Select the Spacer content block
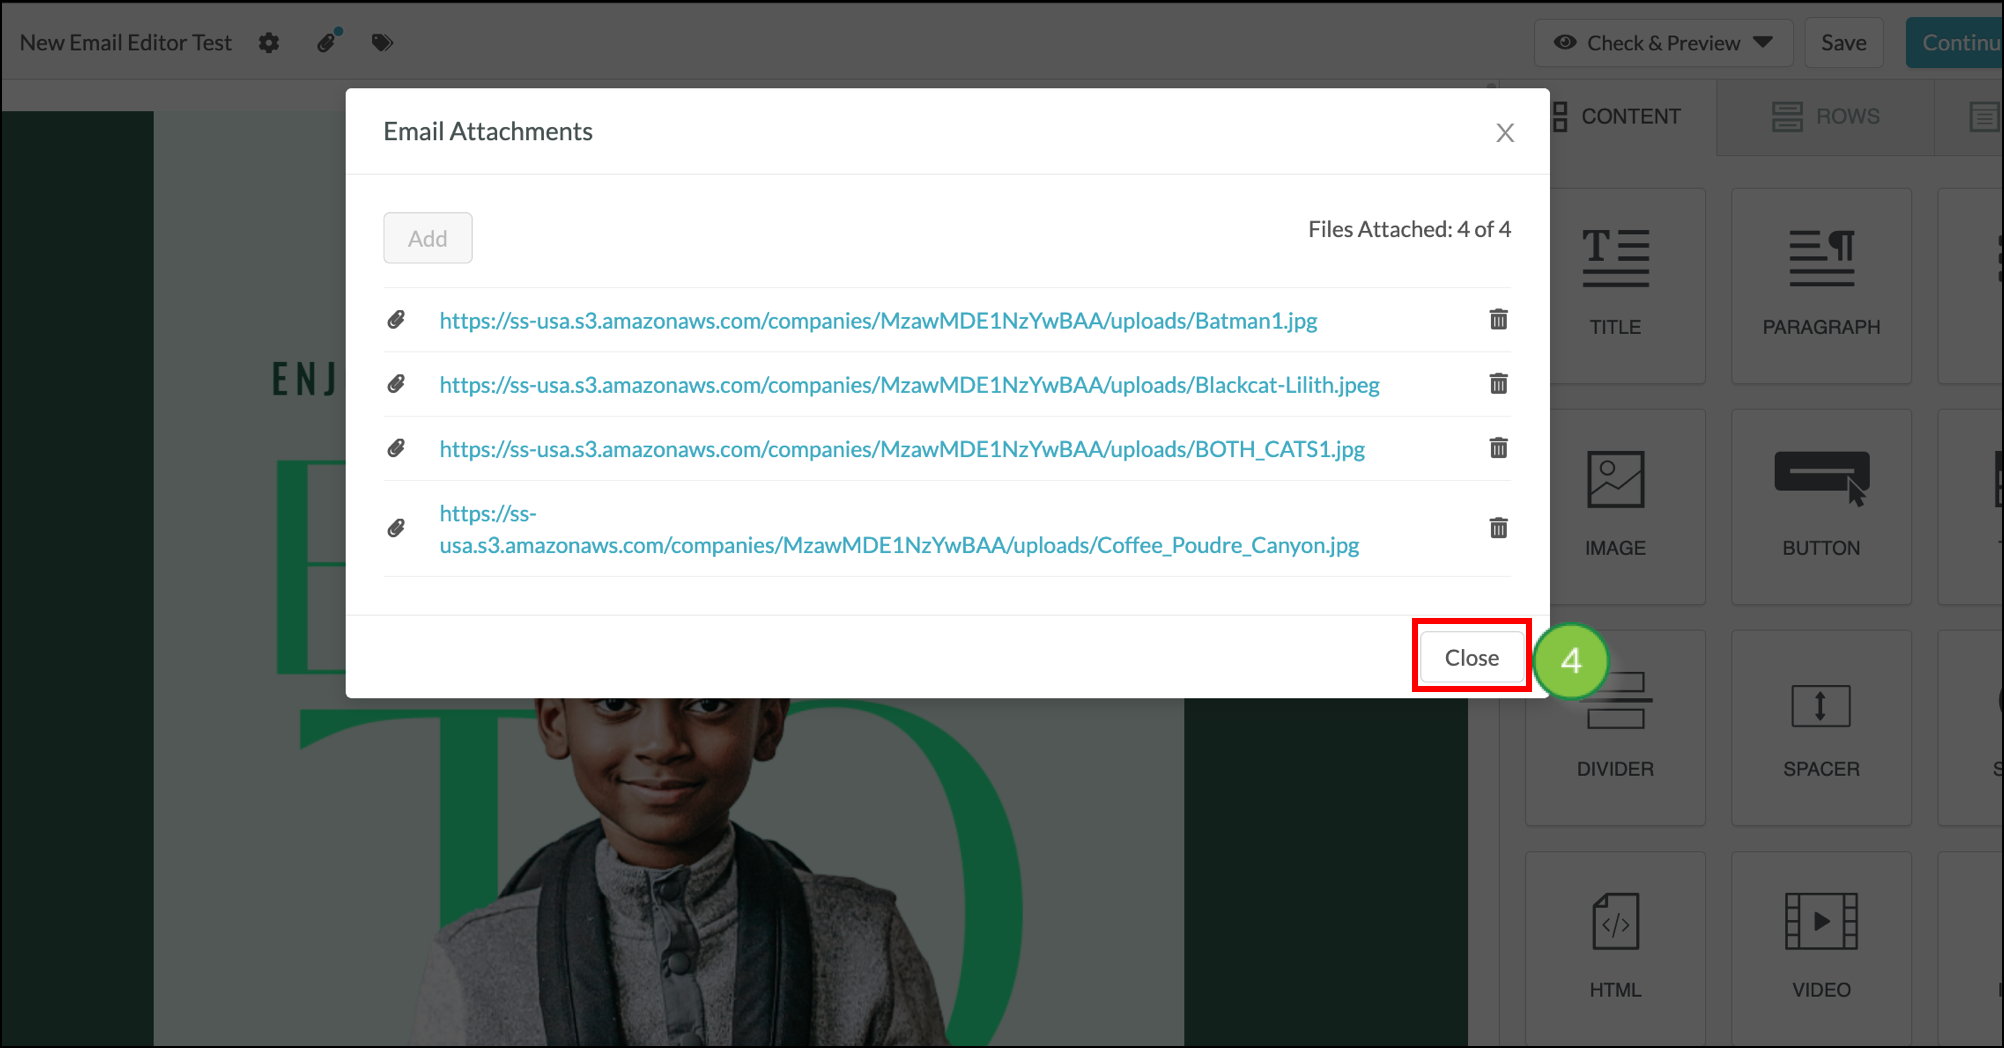 click(1821, 728)
